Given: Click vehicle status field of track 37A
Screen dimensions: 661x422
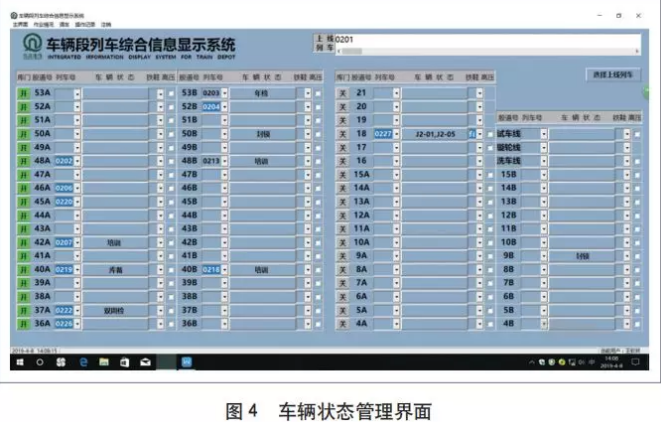Looking at the screenshot, I should pyautogui.click(x=116, y=311).
